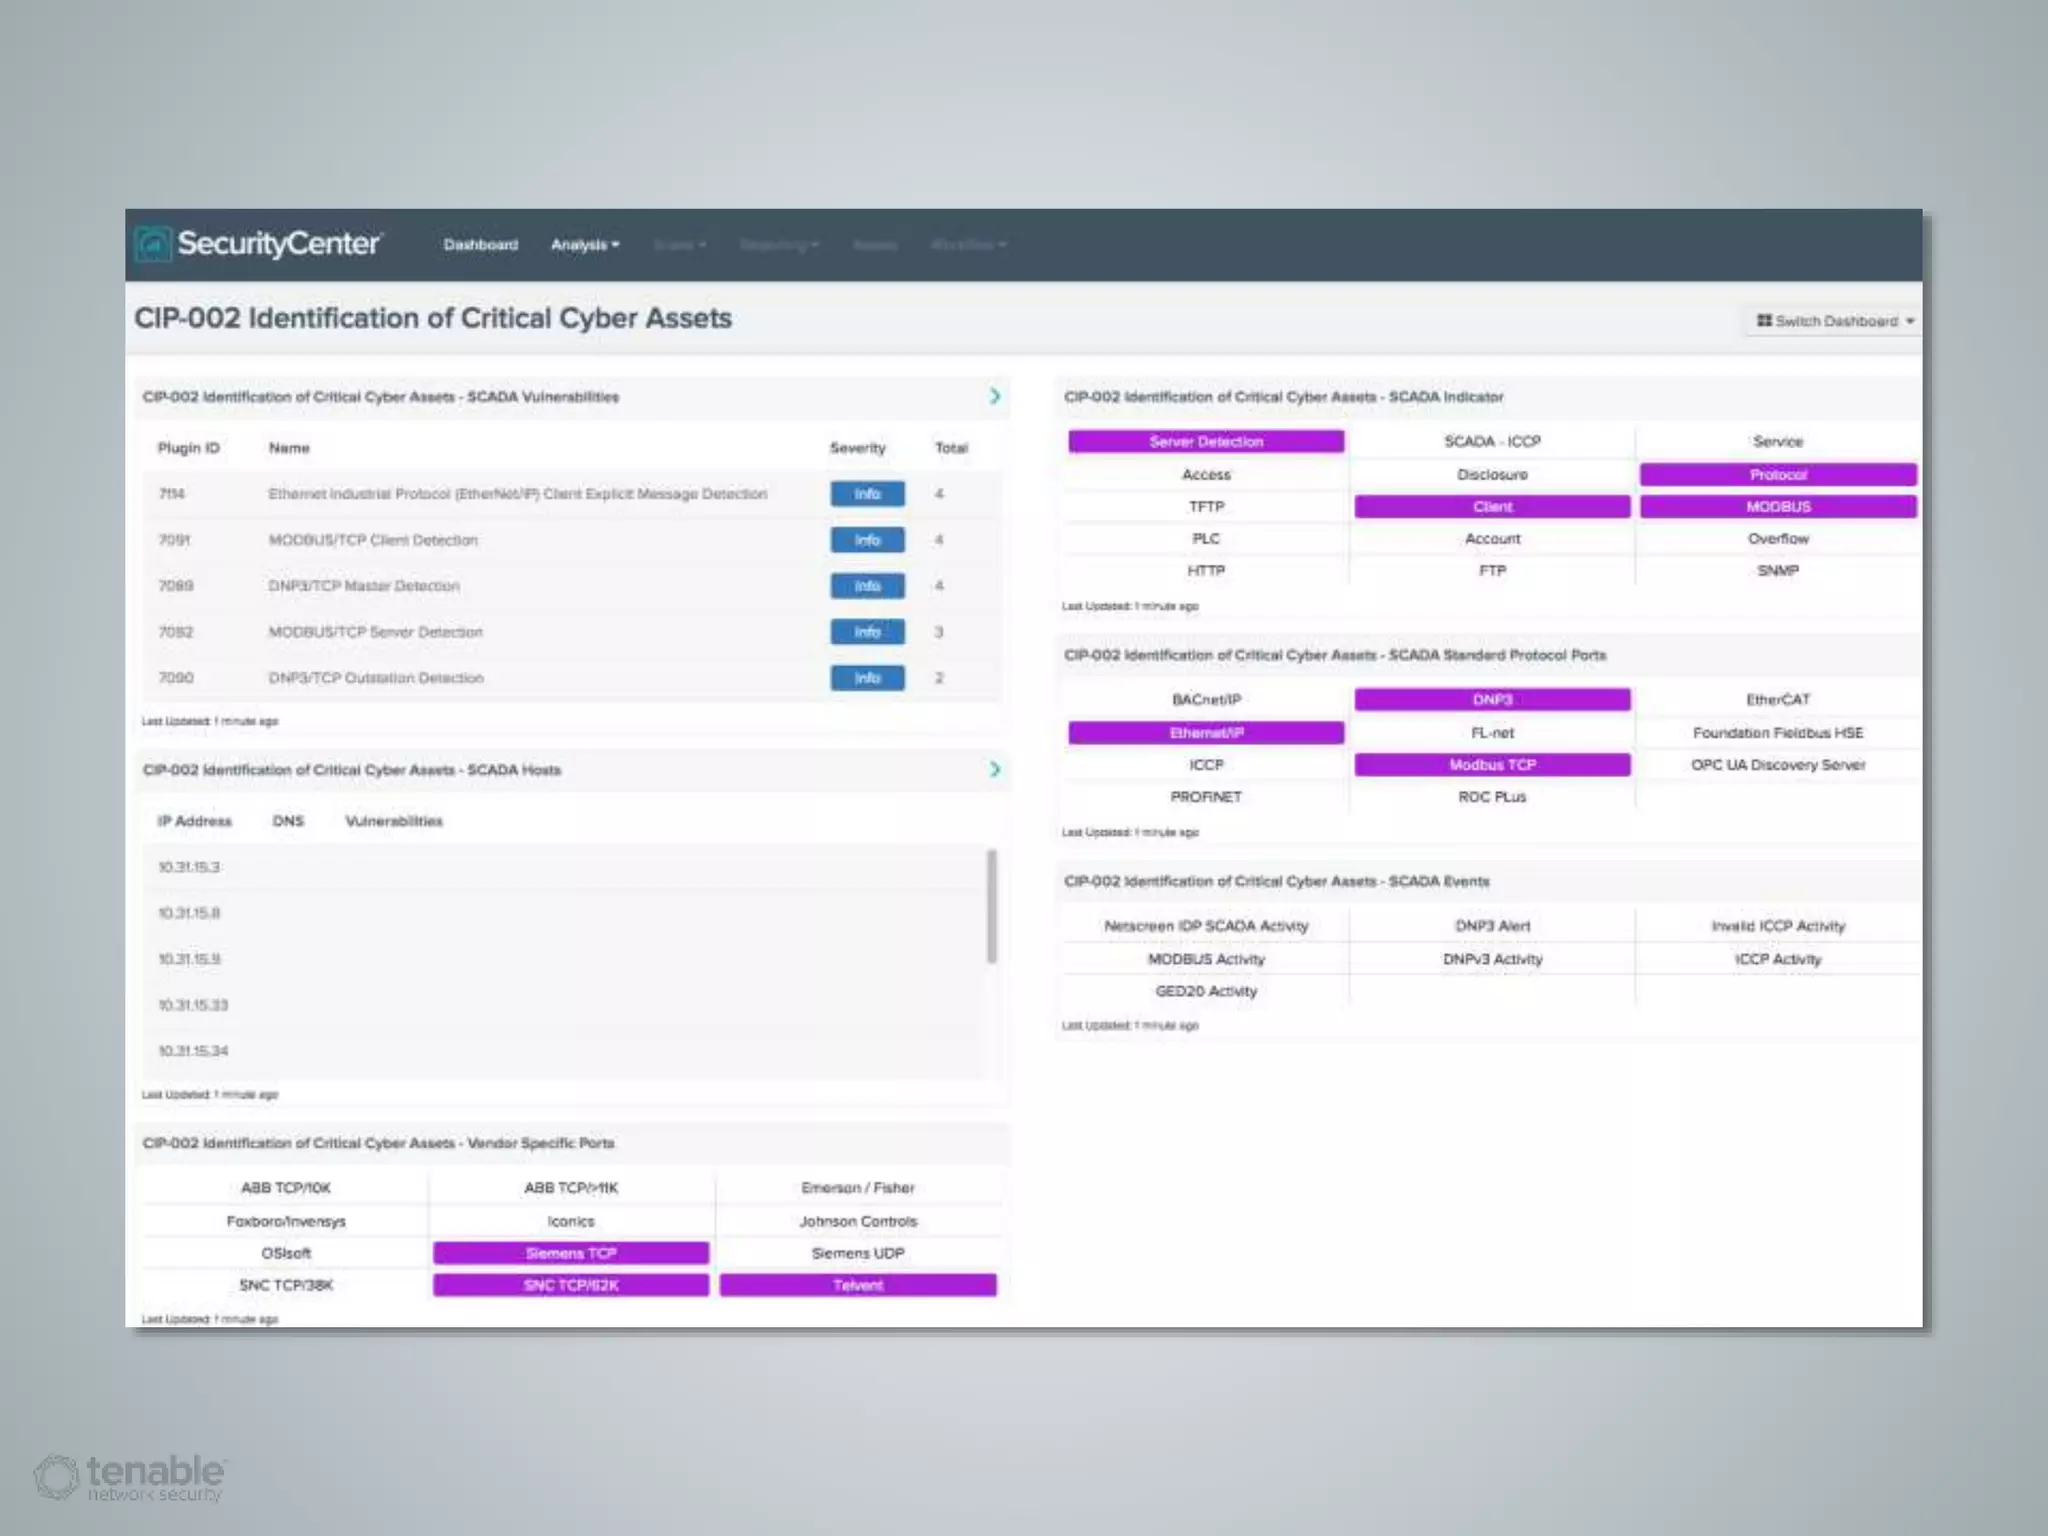Click the DNP3 Alert event cell
The height and width of the screenshot is (1536, 2048).
[x=1491, y=926]
